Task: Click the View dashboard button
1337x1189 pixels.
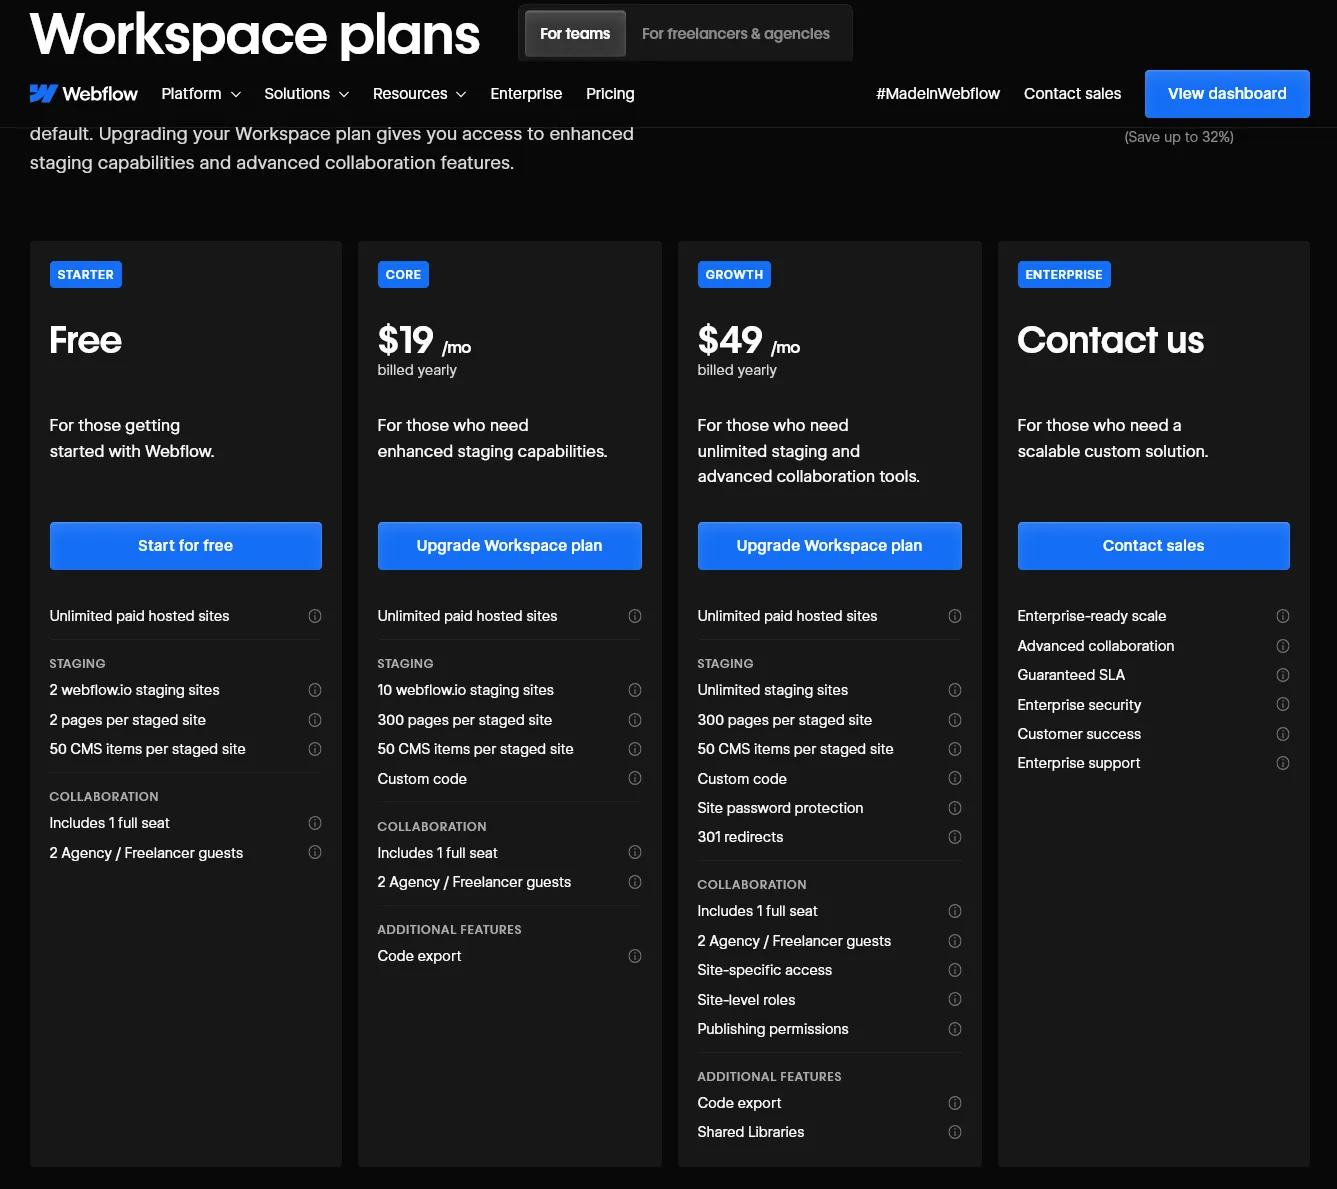Action: tap(1227, 94)
